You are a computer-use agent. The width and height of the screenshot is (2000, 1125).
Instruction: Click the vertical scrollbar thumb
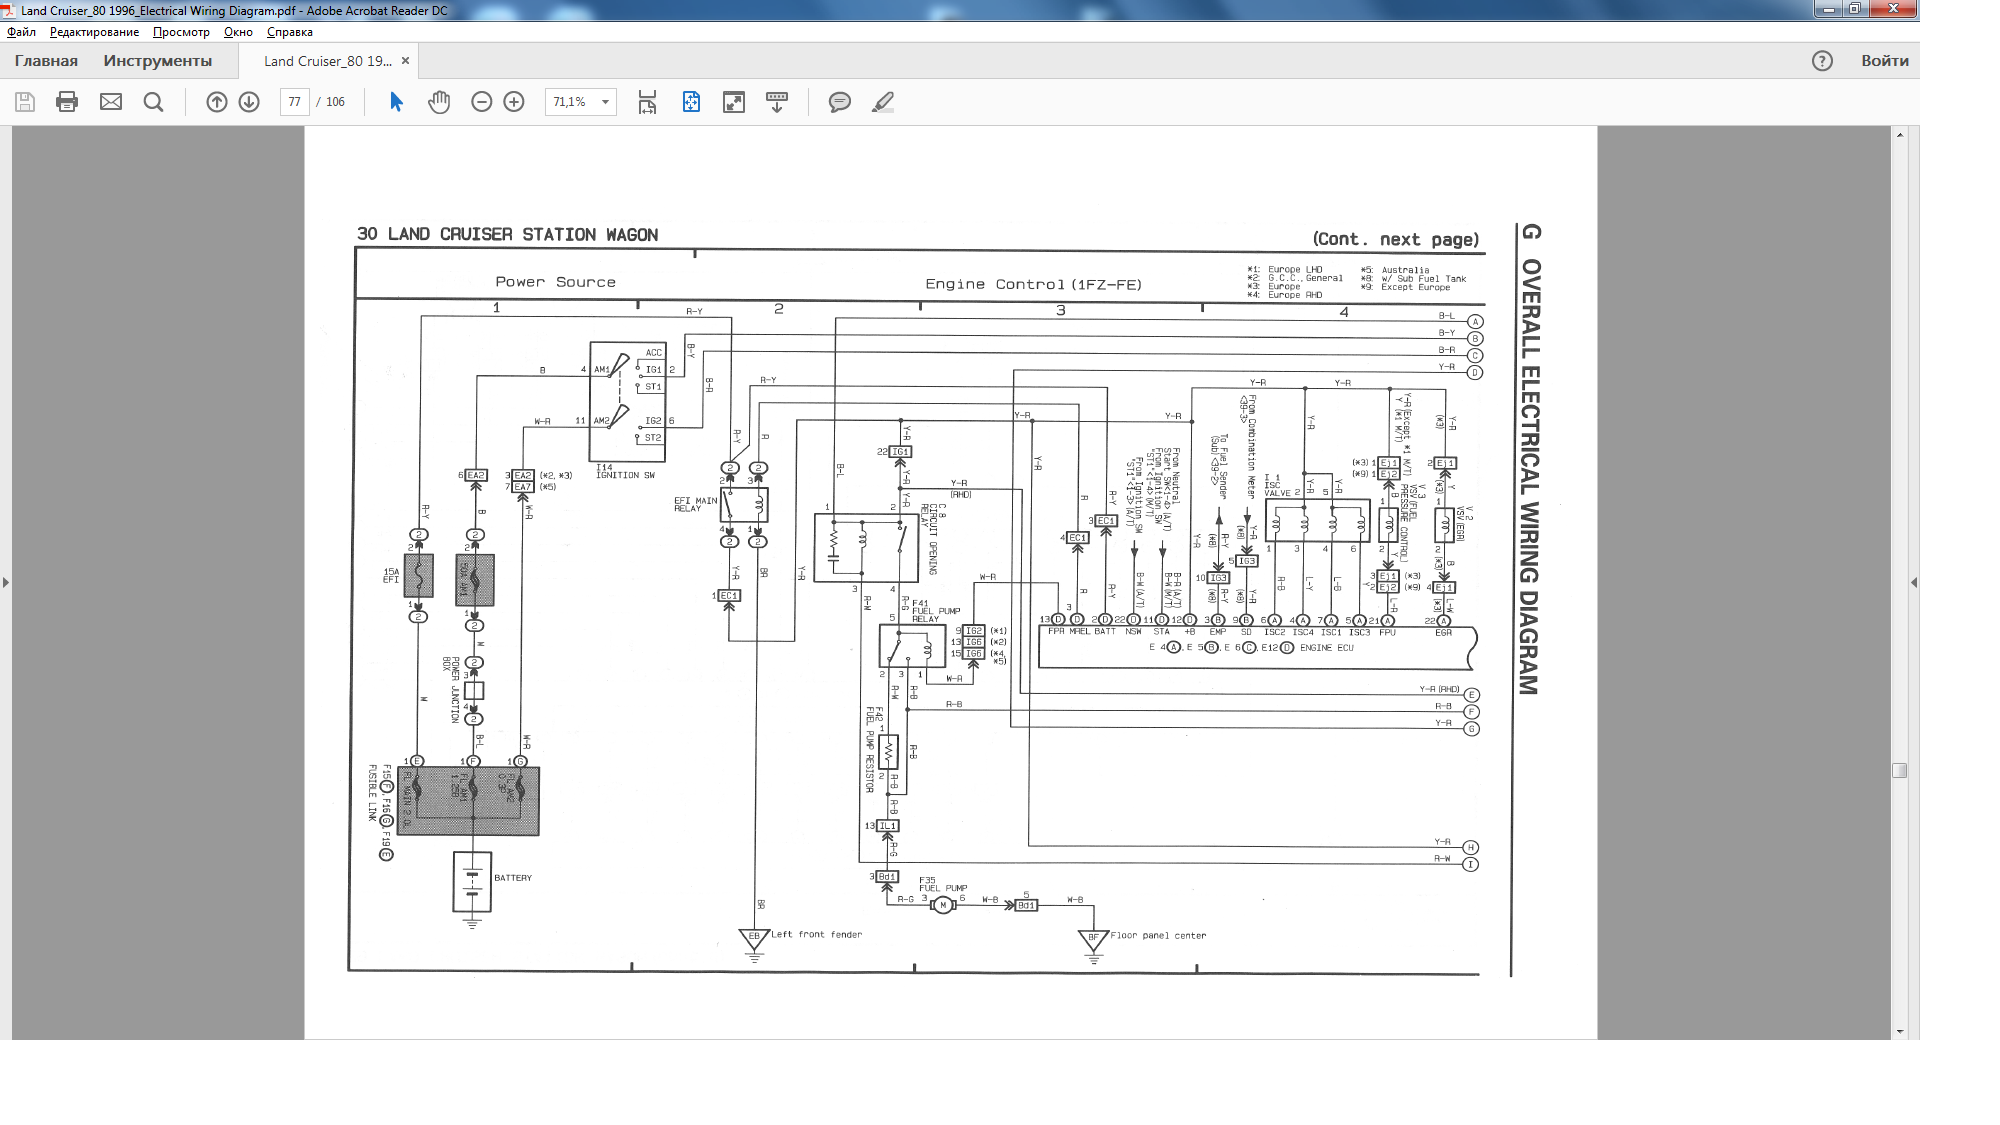click(1900, 770)
